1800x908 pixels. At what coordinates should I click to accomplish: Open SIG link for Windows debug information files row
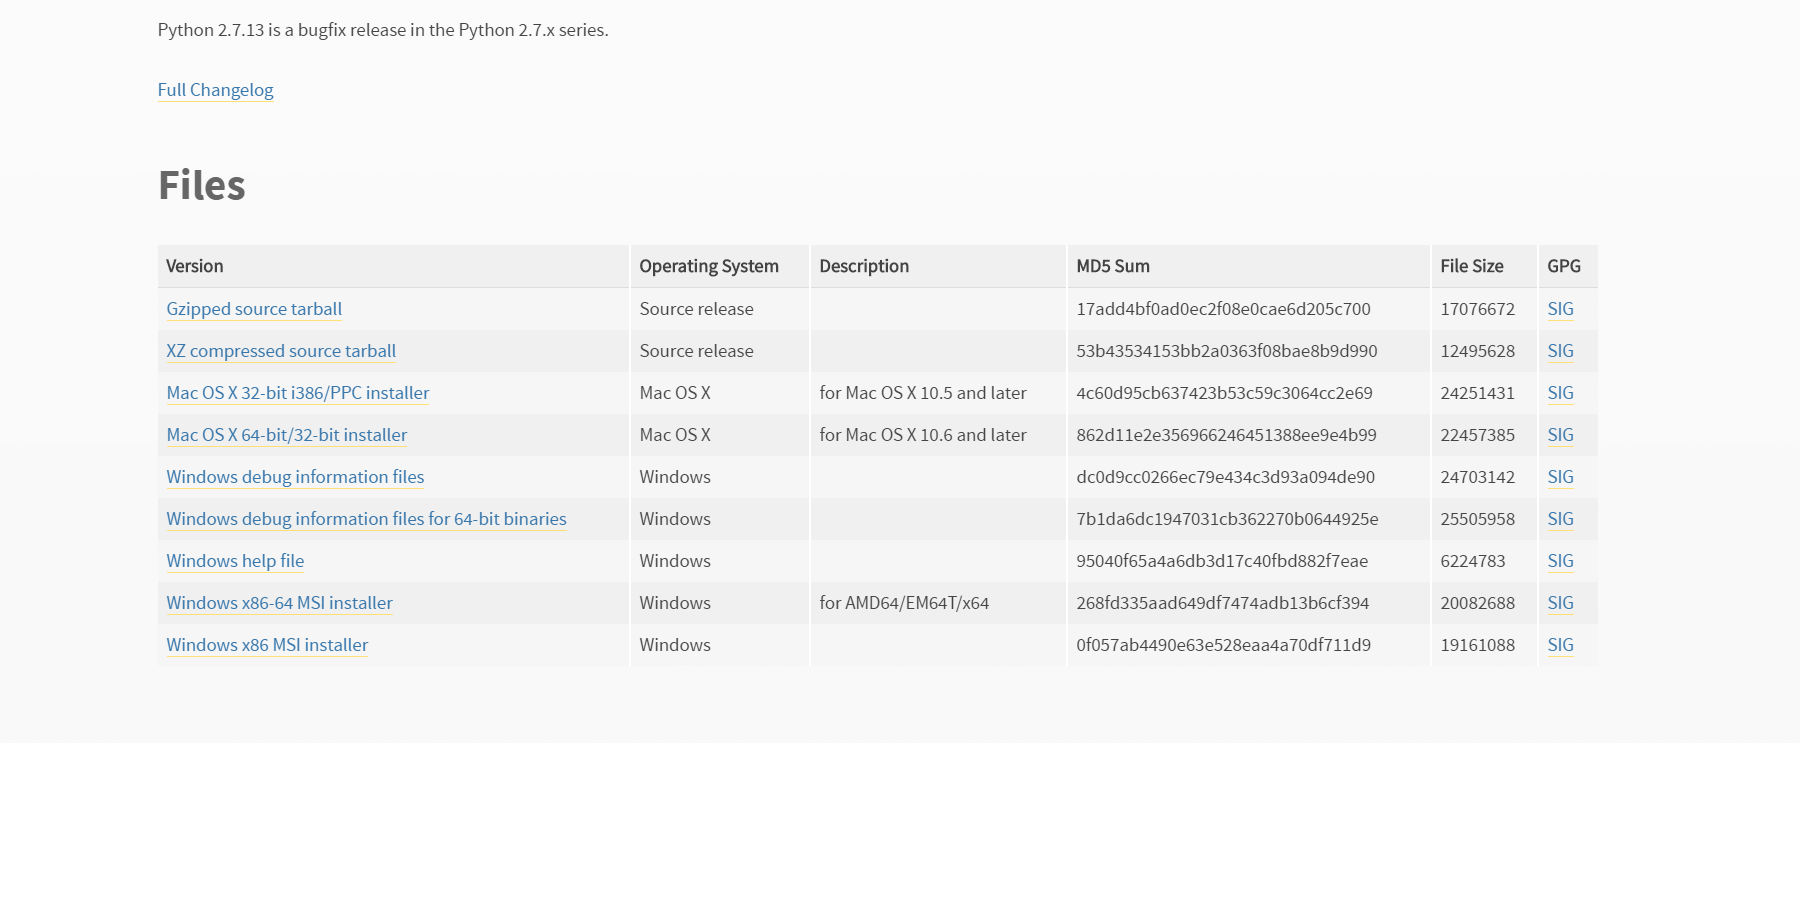(x=1560, y=477)
